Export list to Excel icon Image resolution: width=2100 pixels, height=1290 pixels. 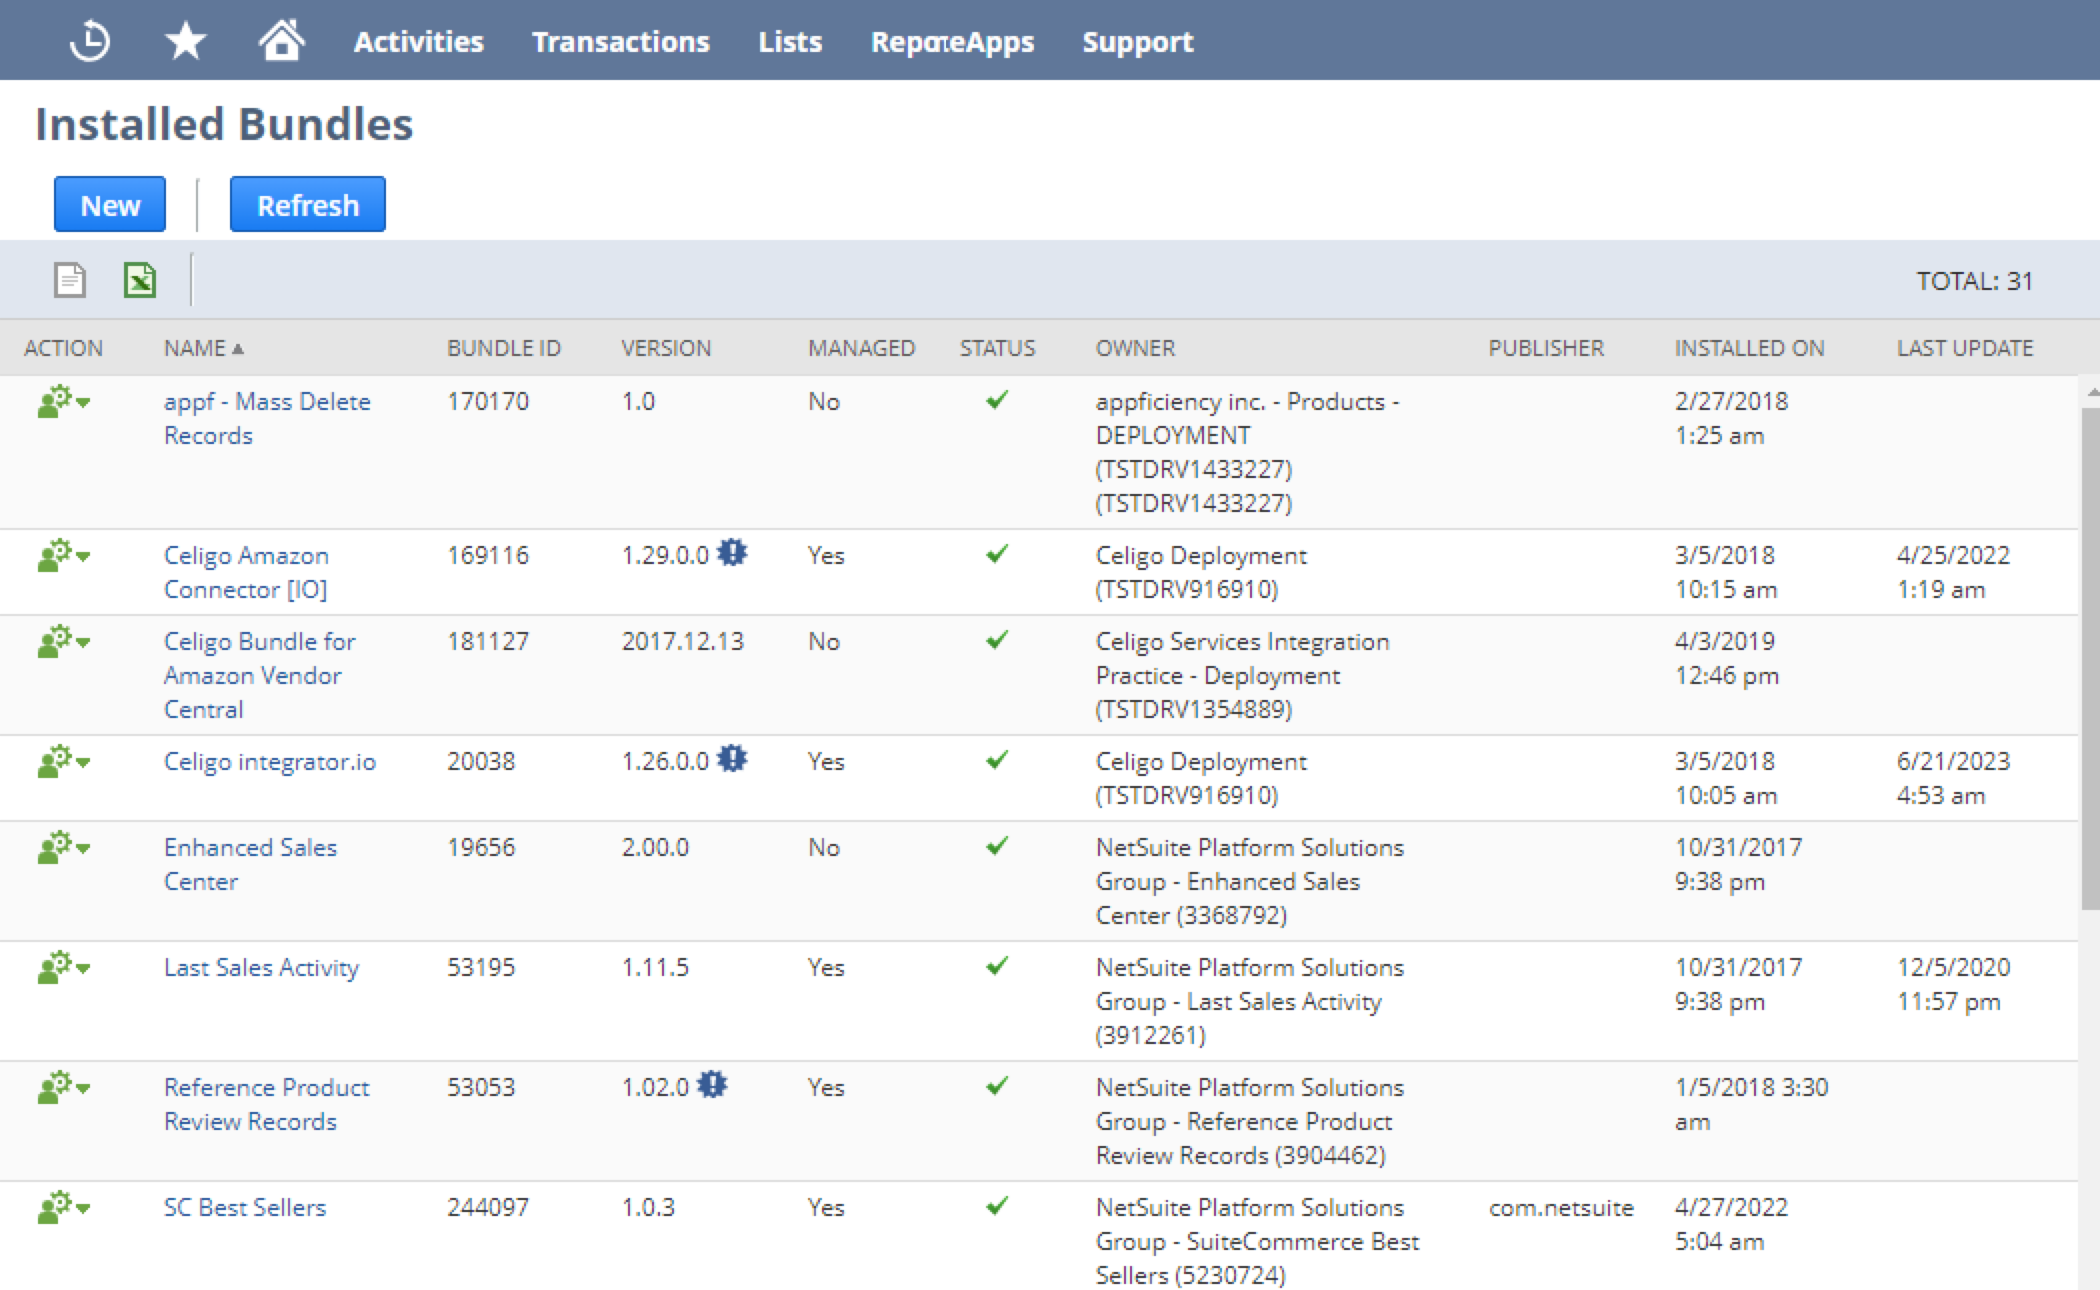140,280
